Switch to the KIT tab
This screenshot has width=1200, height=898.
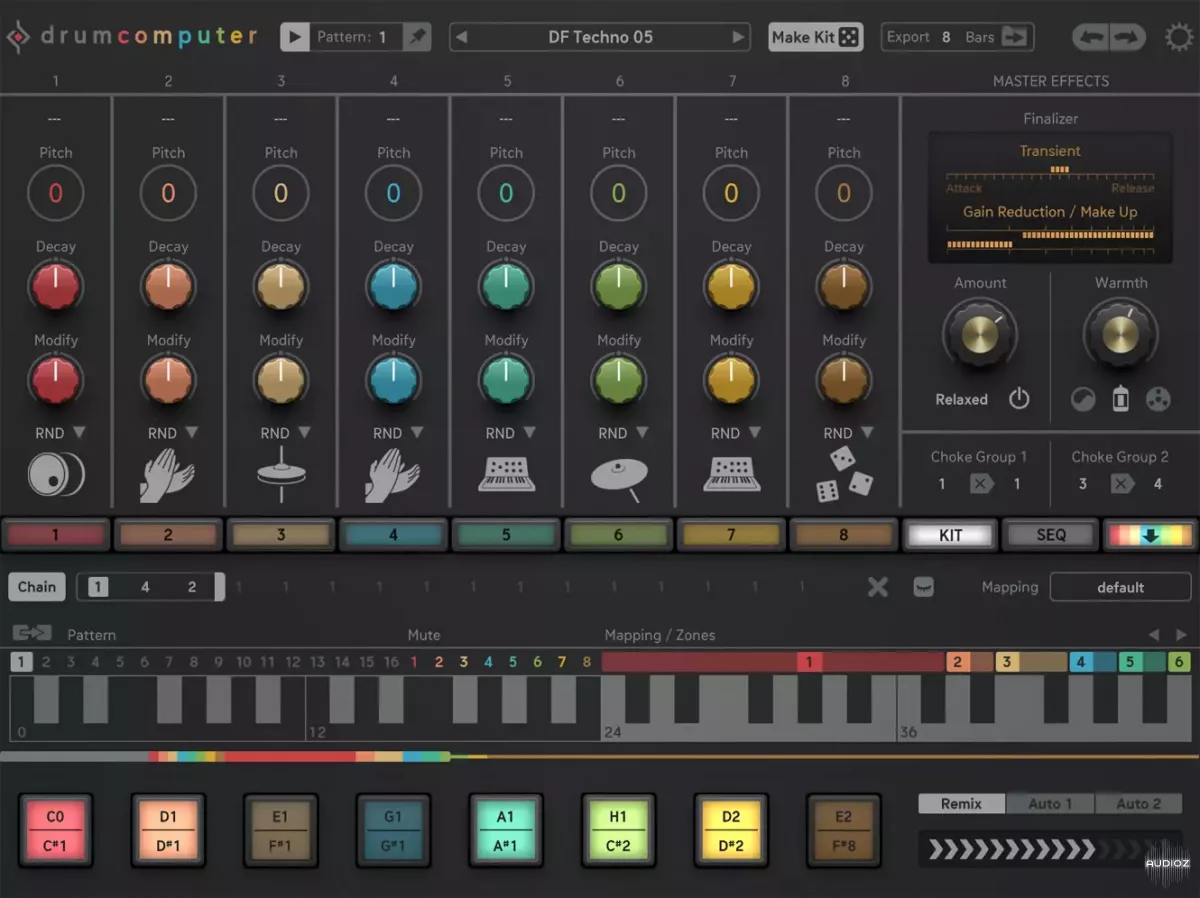pyautogui.click(x=950, y=535)
